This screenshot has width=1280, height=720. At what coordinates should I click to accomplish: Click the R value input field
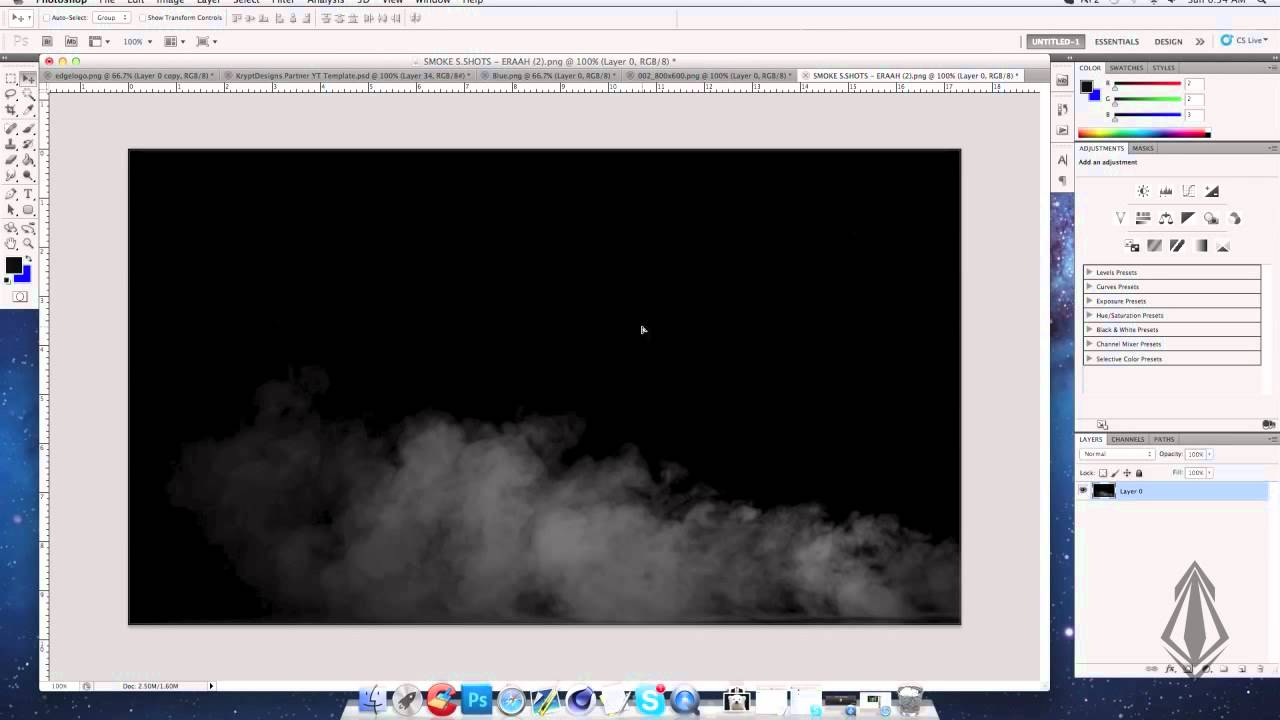point(1195,84)
